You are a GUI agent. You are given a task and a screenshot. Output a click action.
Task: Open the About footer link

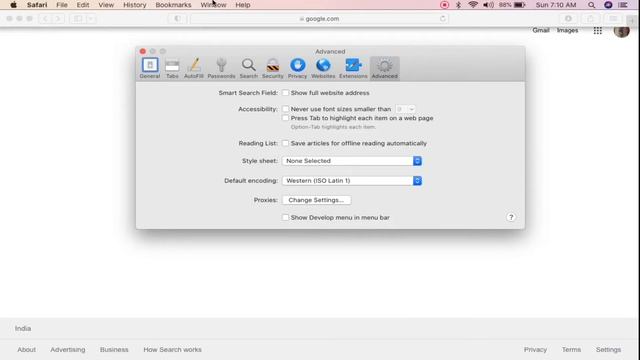[x=27, y=349]
